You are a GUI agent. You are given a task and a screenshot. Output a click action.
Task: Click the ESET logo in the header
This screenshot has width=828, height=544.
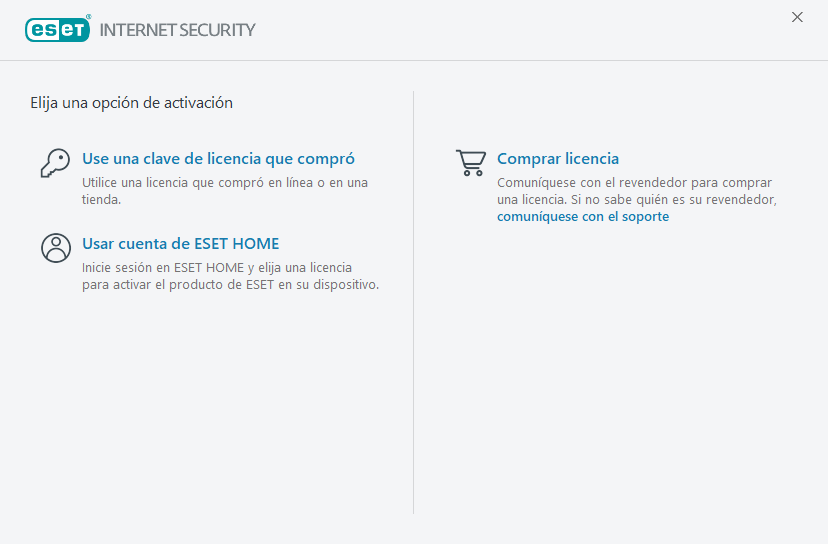coord(57,30)
